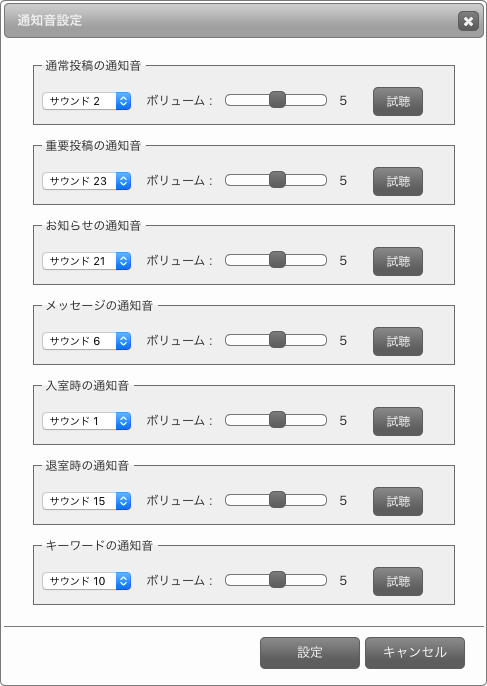The height and width of the screenshot is (686, 487).
Task: Click the 試聴 button for 入室時の通知音
Action: pyautogui.click(x=398, y=422)
